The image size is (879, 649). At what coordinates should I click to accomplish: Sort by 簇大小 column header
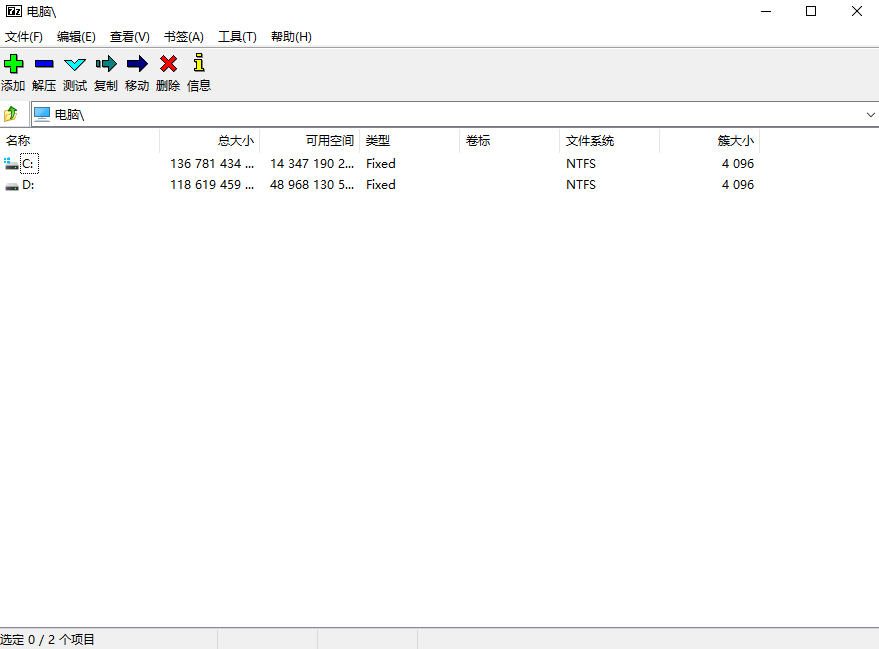click(710, 141)
